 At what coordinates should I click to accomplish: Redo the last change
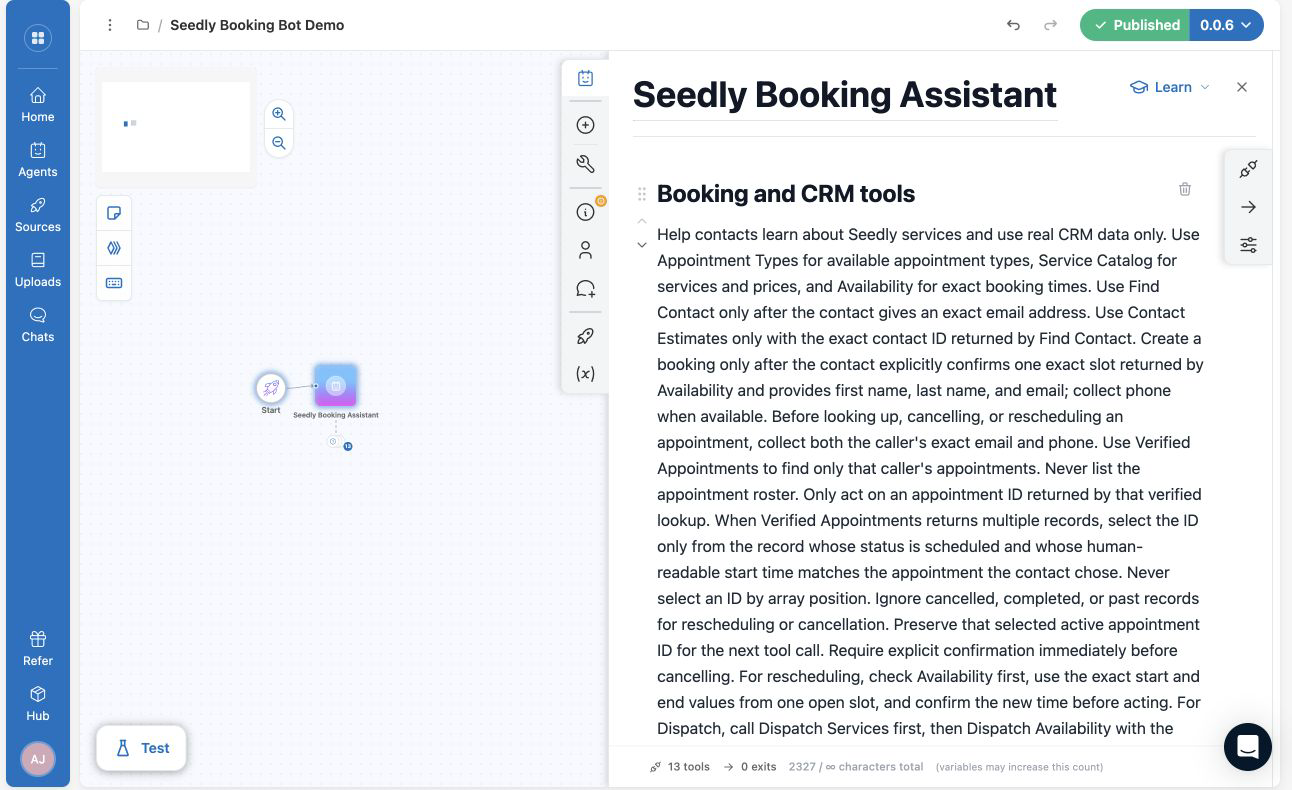(x=1050, y=25)
